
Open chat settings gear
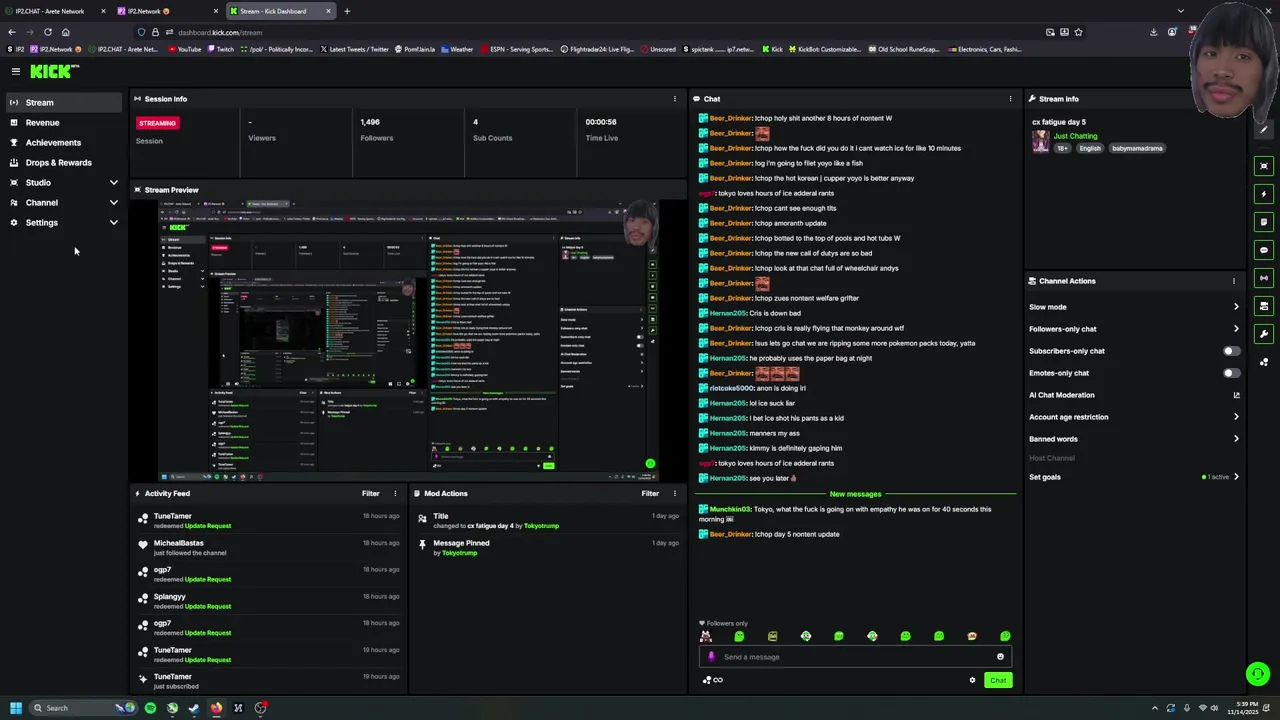(972, 680)
